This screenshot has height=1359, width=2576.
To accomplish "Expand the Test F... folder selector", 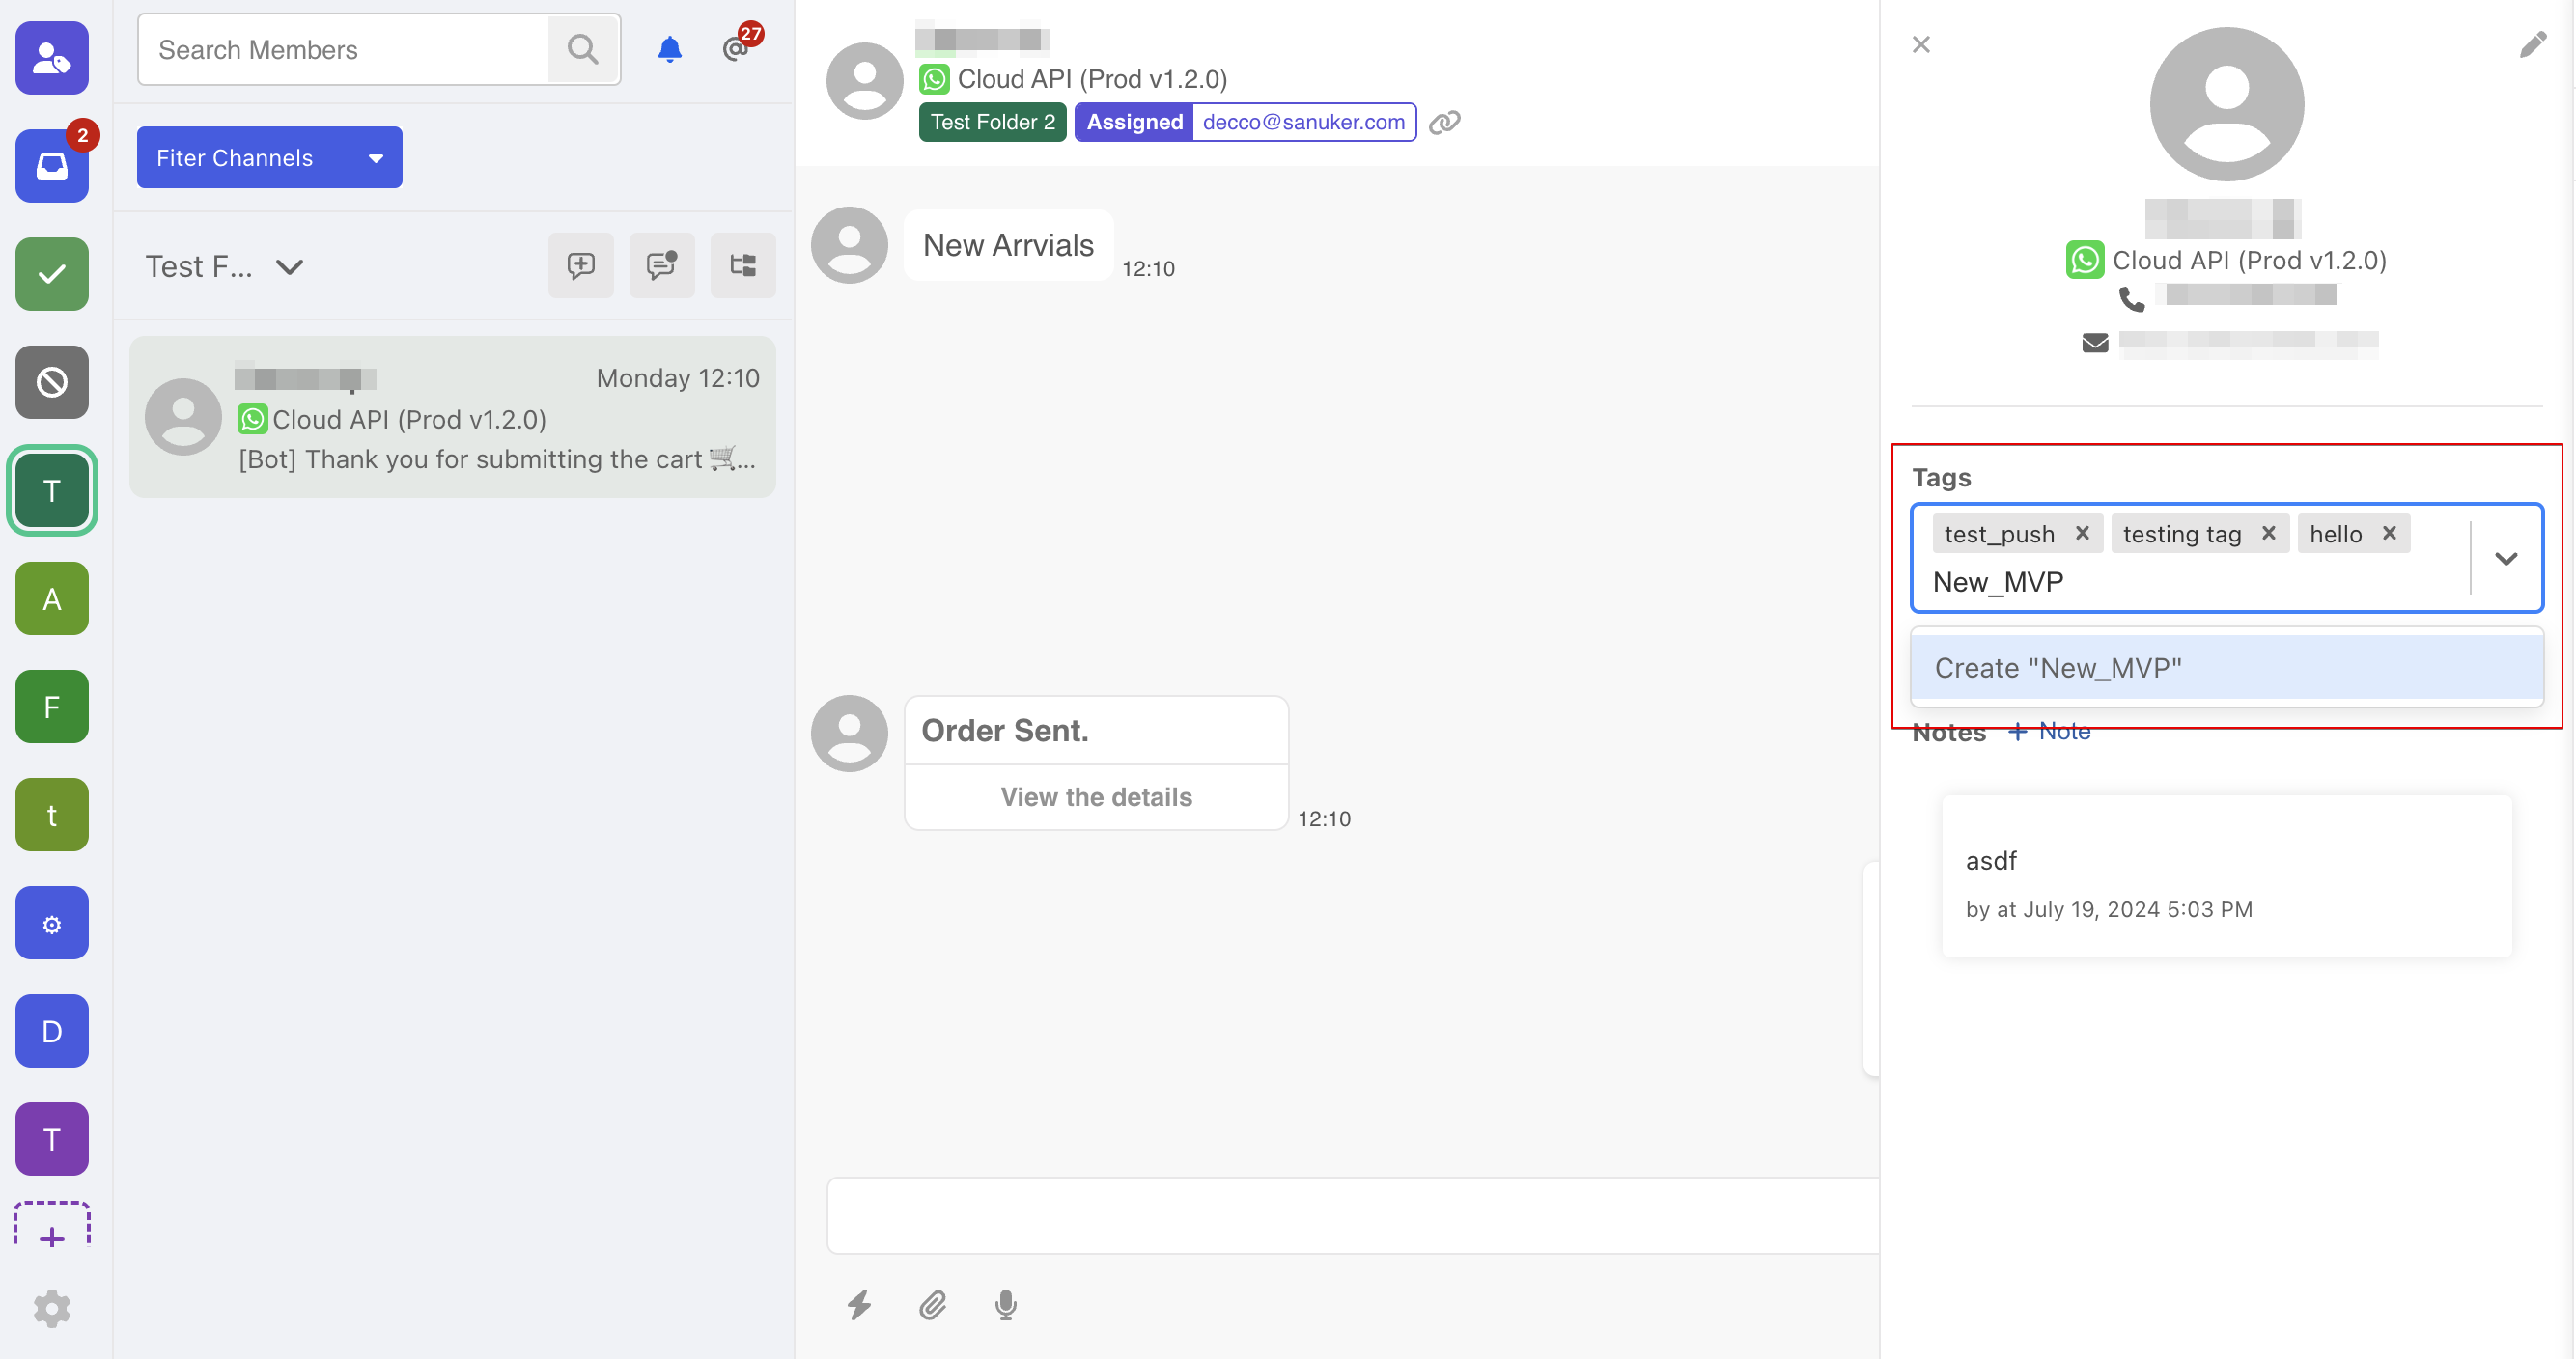I will [225, 266].
